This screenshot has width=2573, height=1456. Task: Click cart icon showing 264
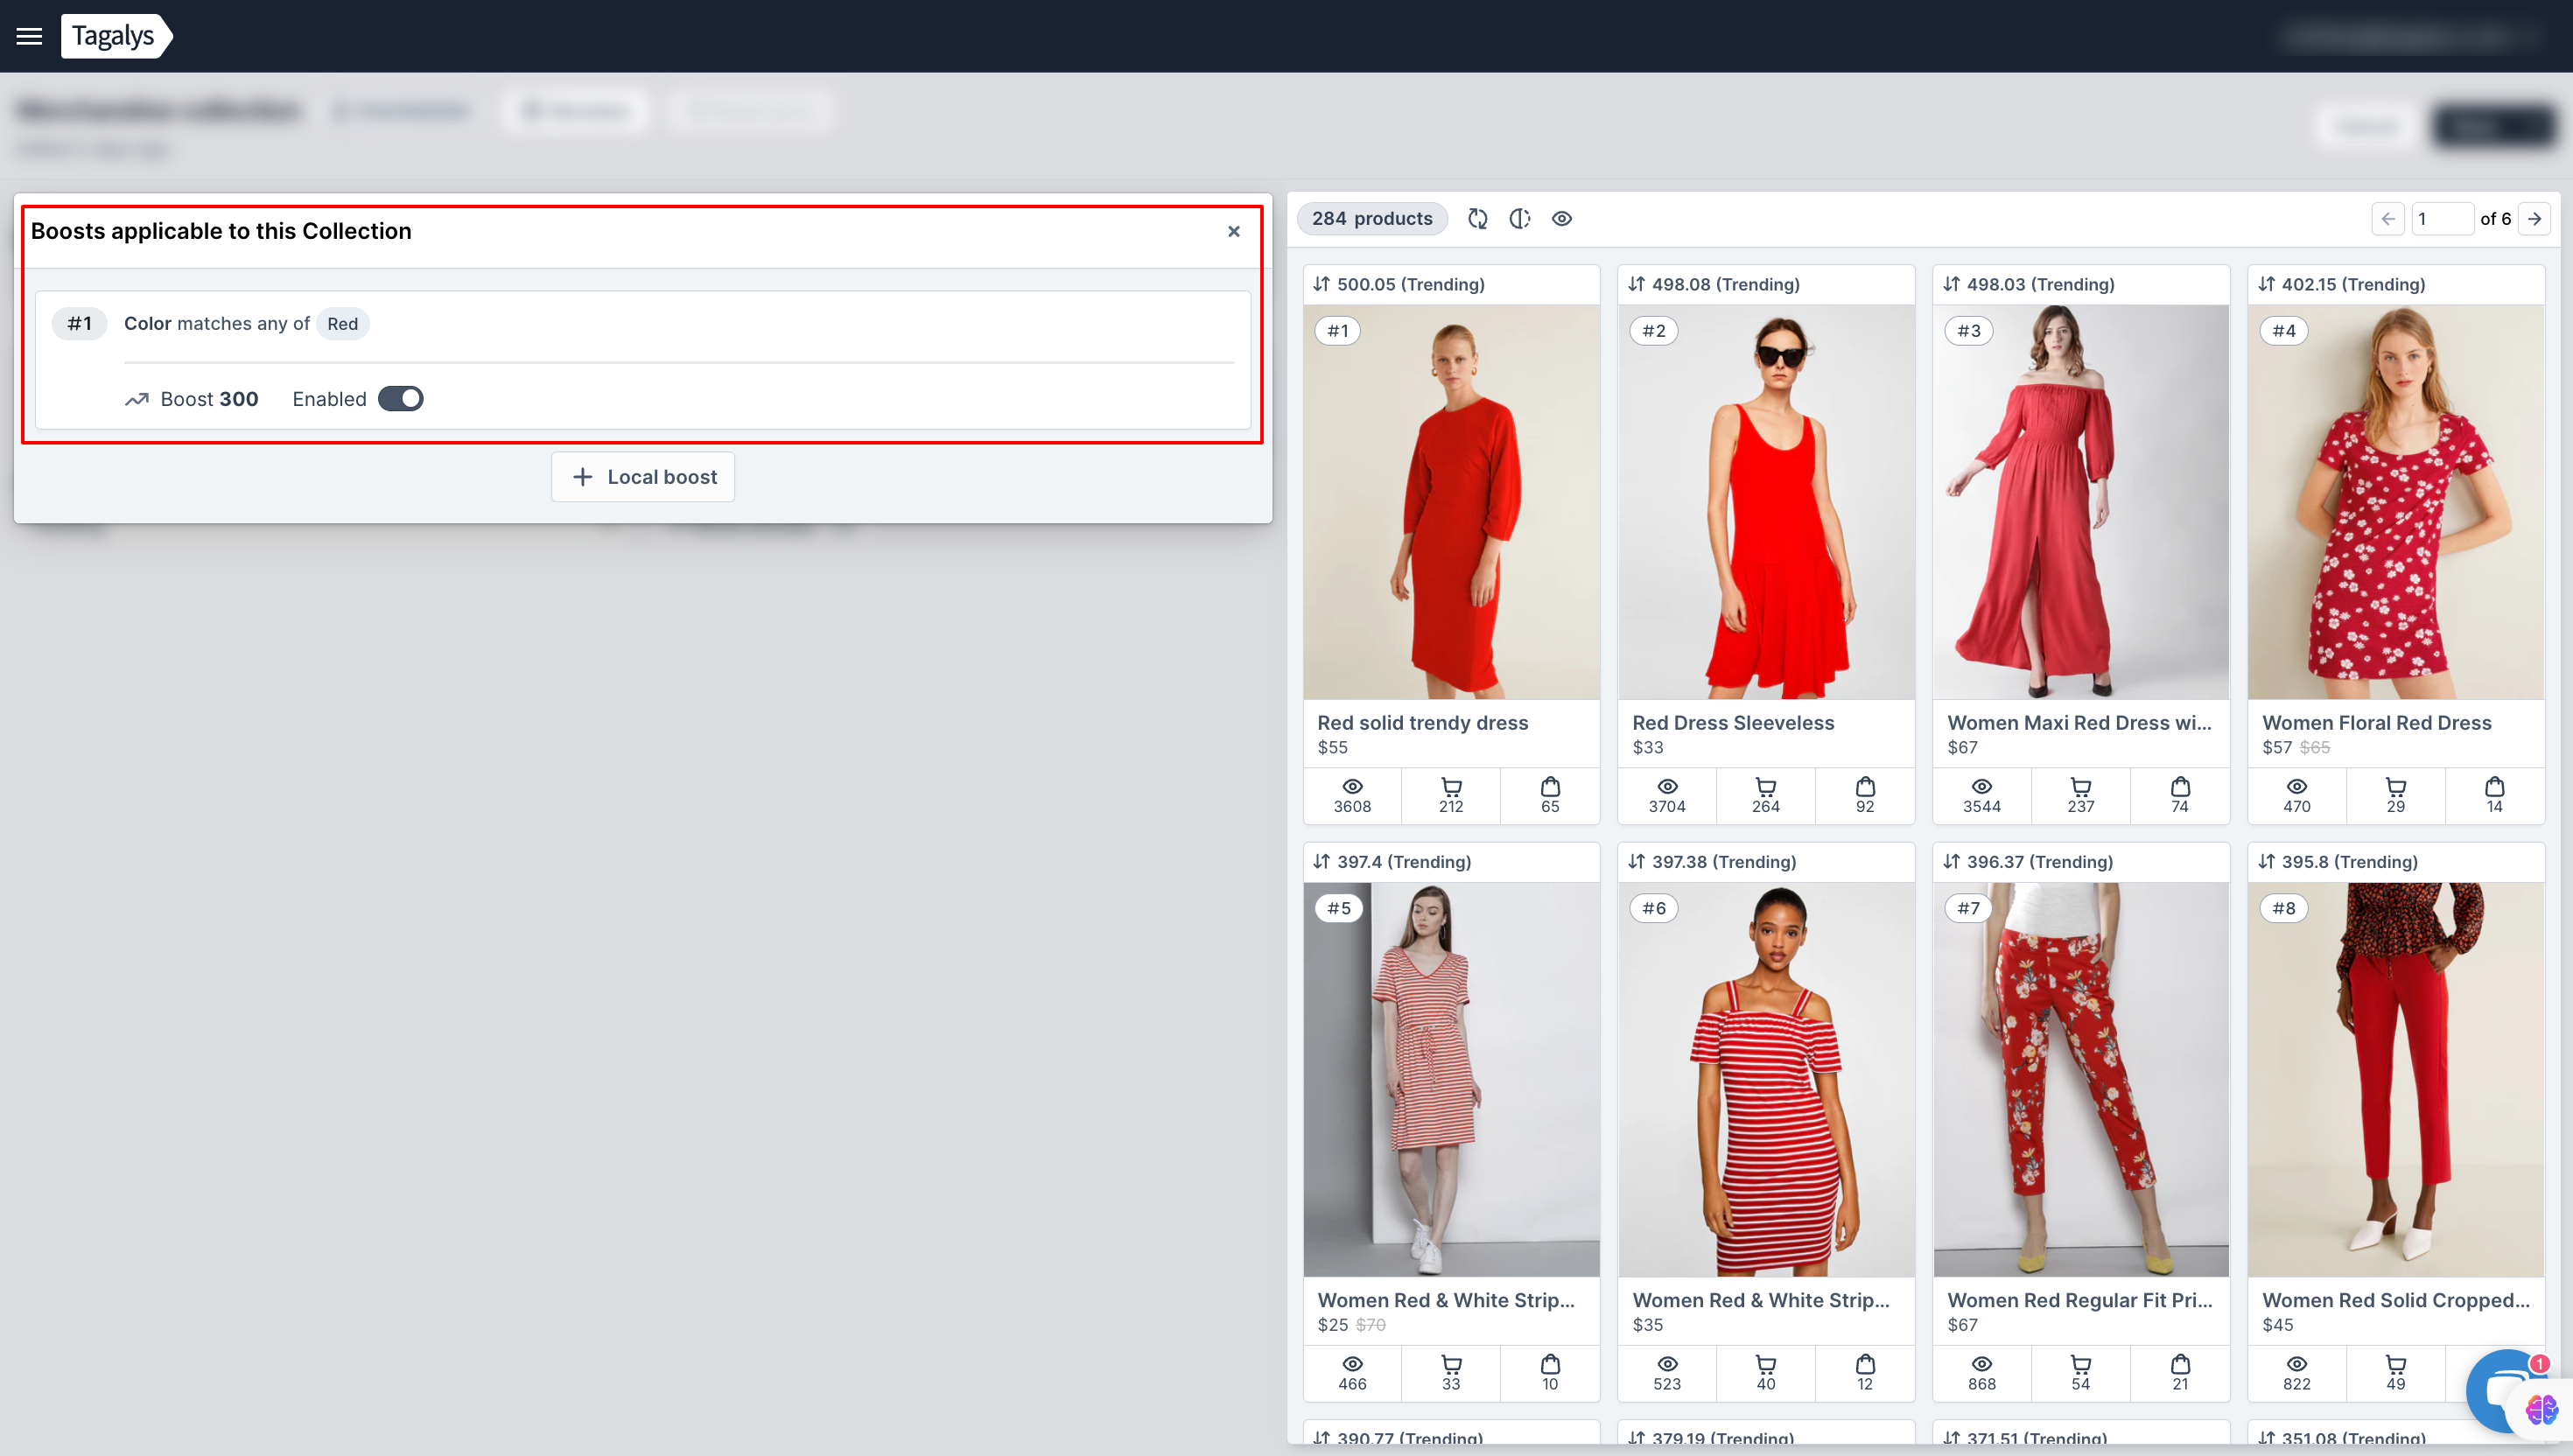point(1766,787)
